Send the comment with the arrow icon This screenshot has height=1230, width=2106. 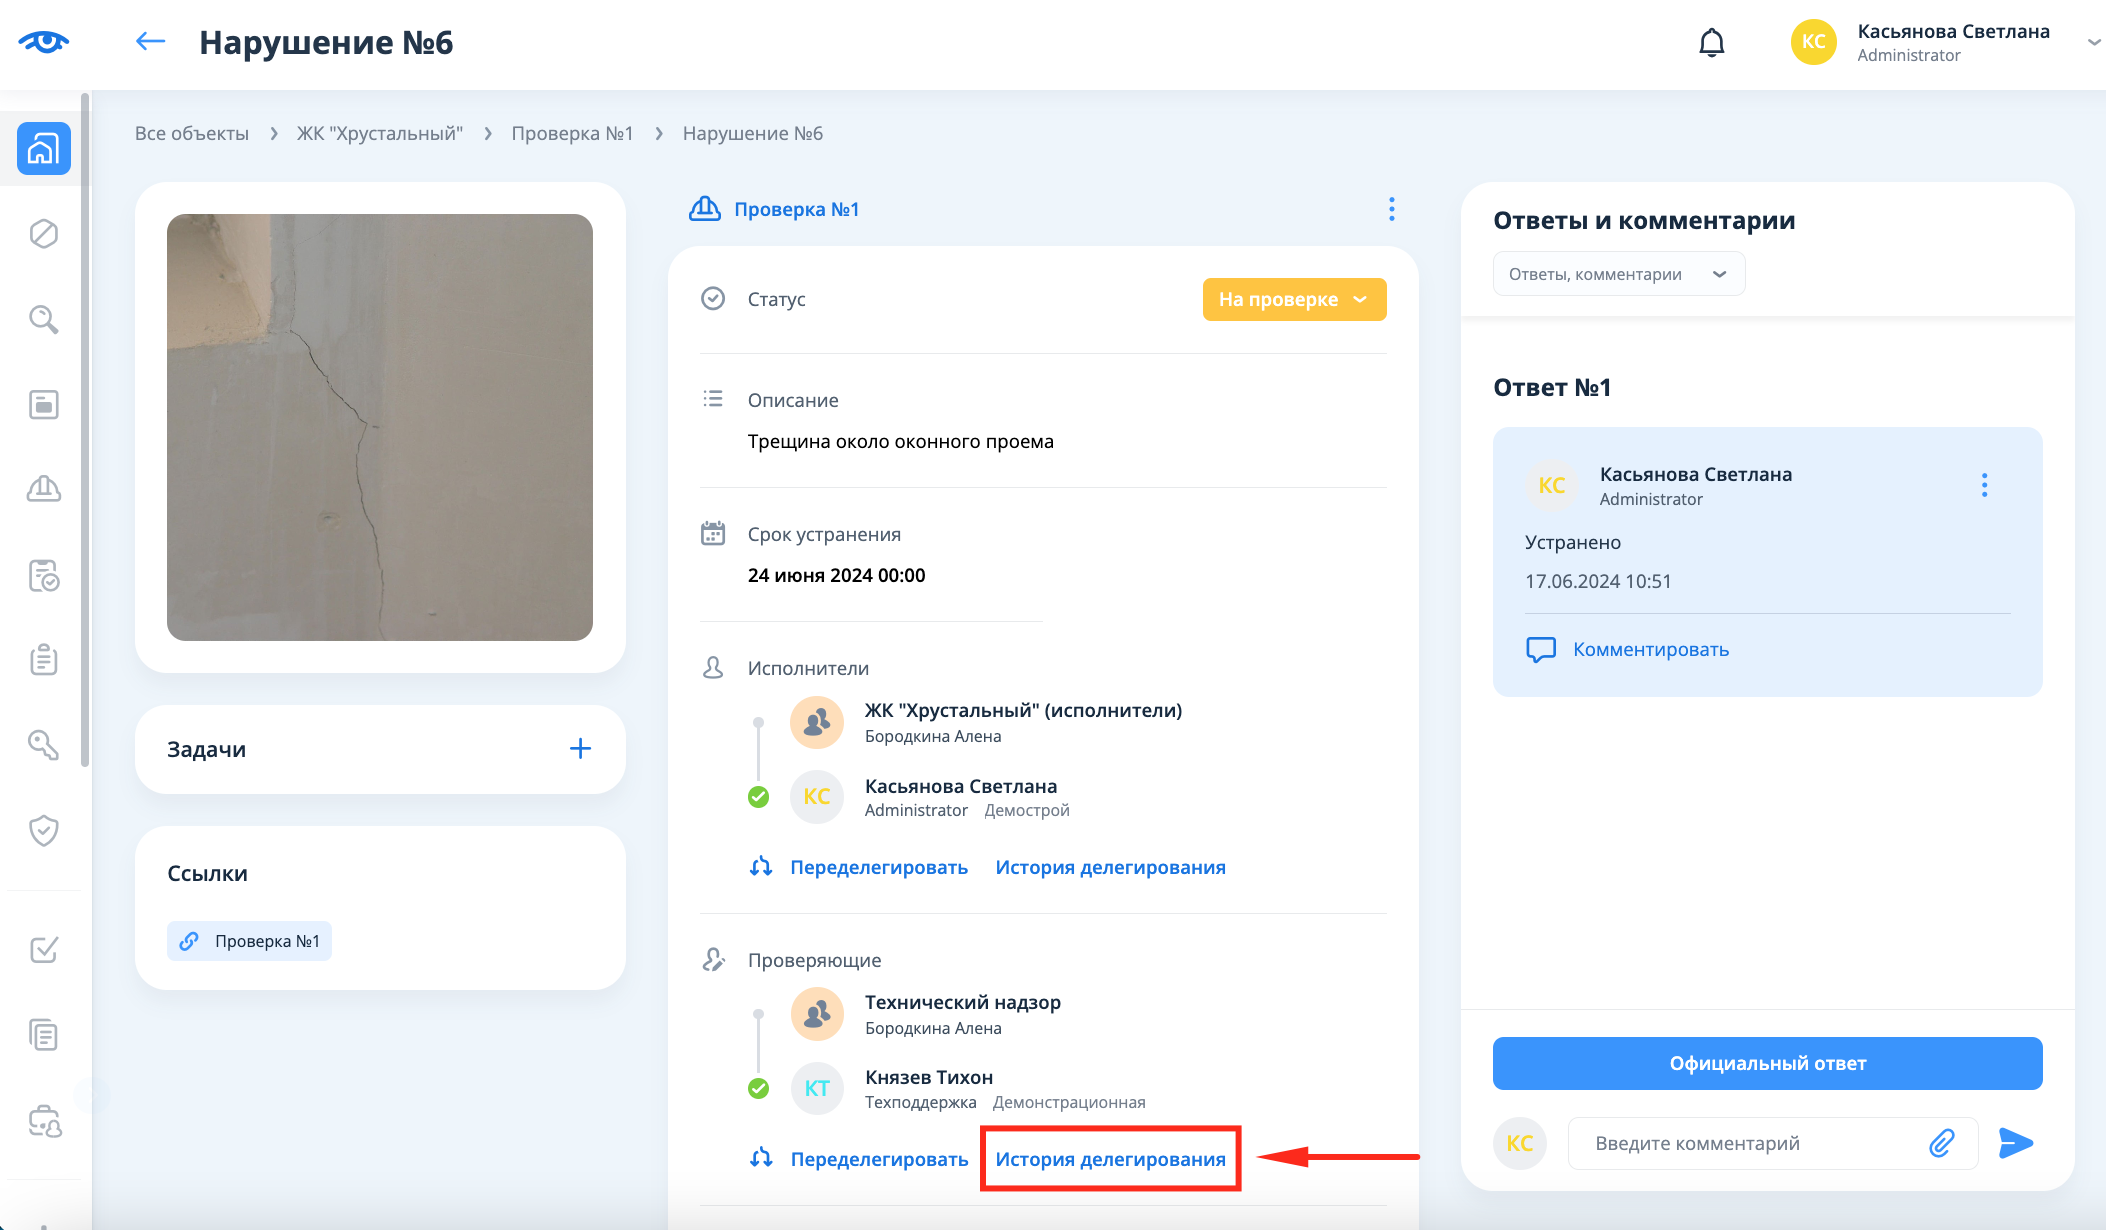point(2015,1143)
